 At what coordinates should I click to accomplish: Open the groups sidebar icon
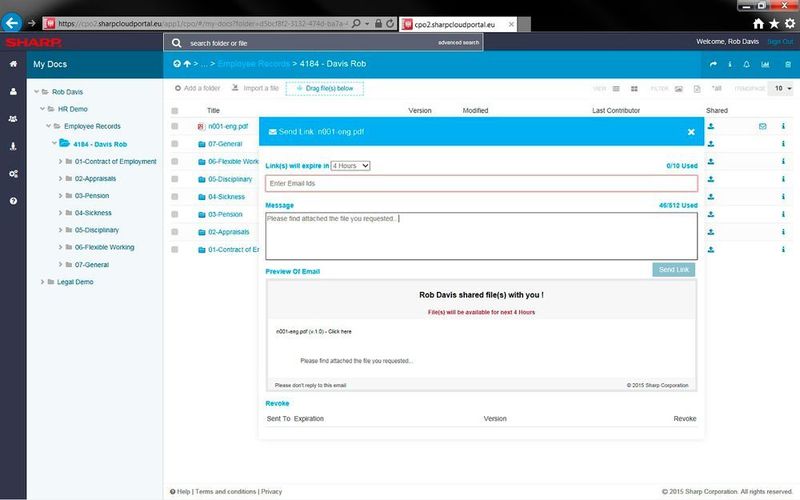pyautogui.click(x=13, y=119)
